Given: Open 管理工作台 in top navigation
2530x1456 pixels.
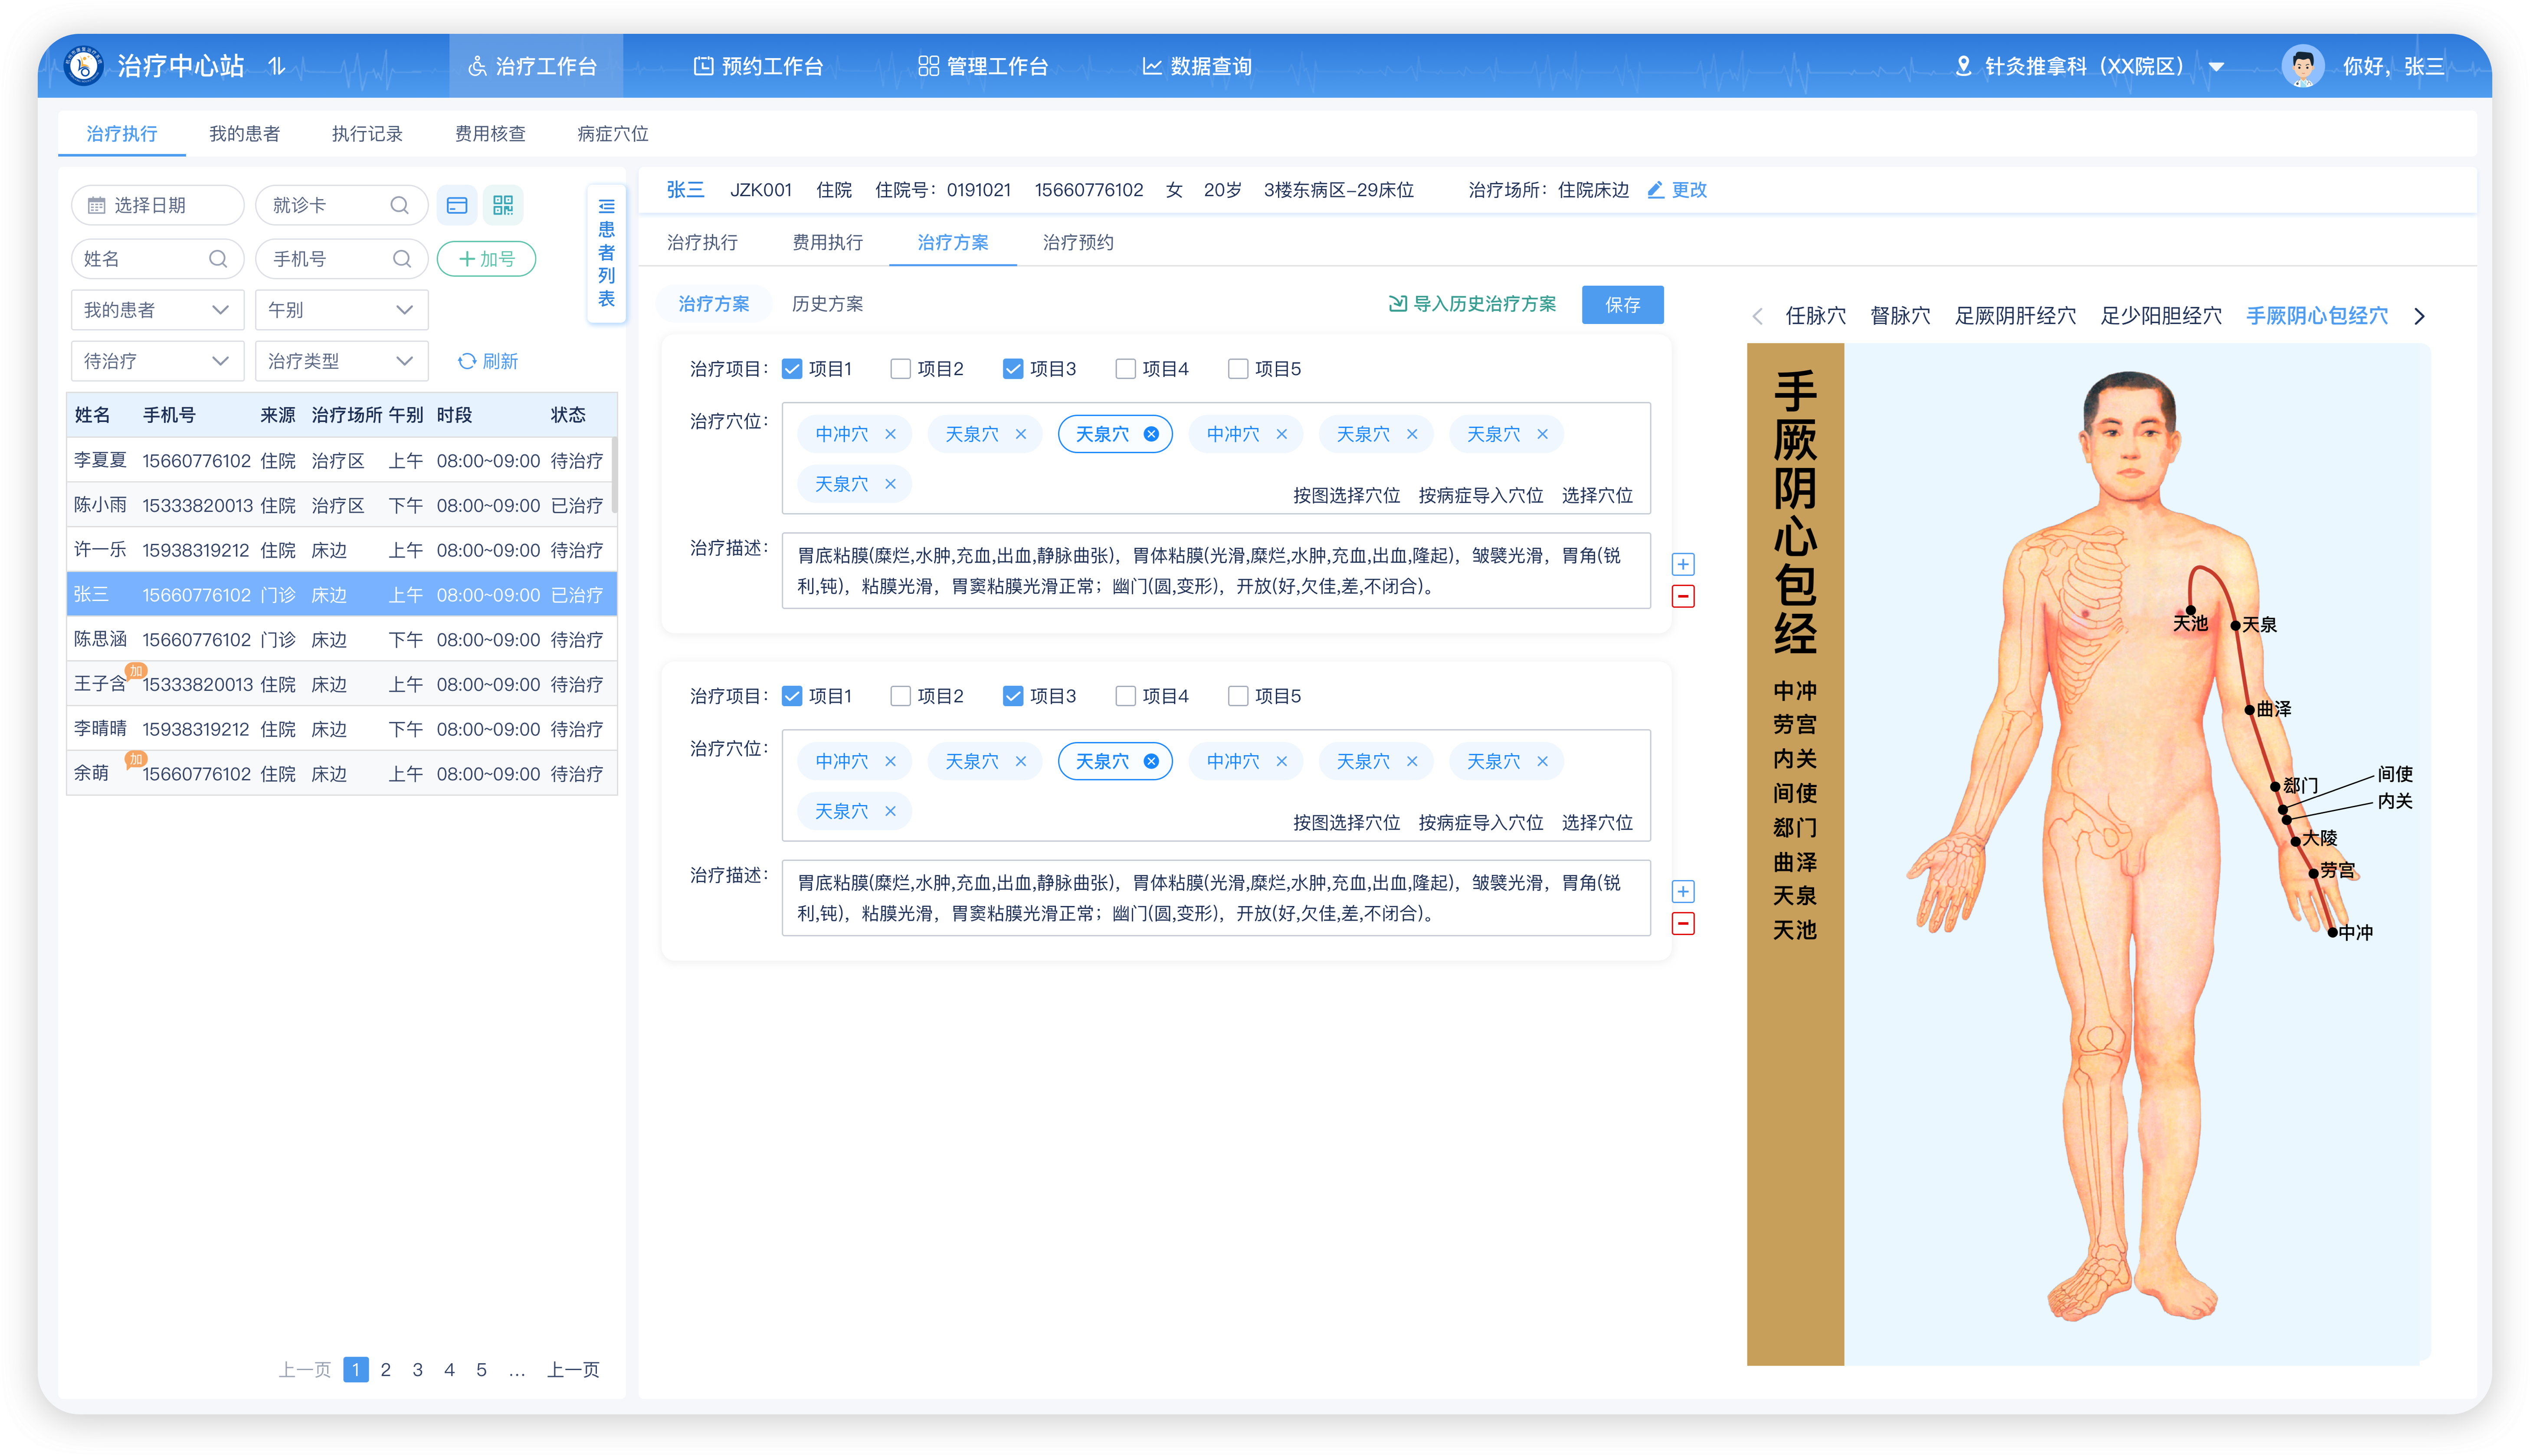Looking at the screenshot, I should coord(984,66).
